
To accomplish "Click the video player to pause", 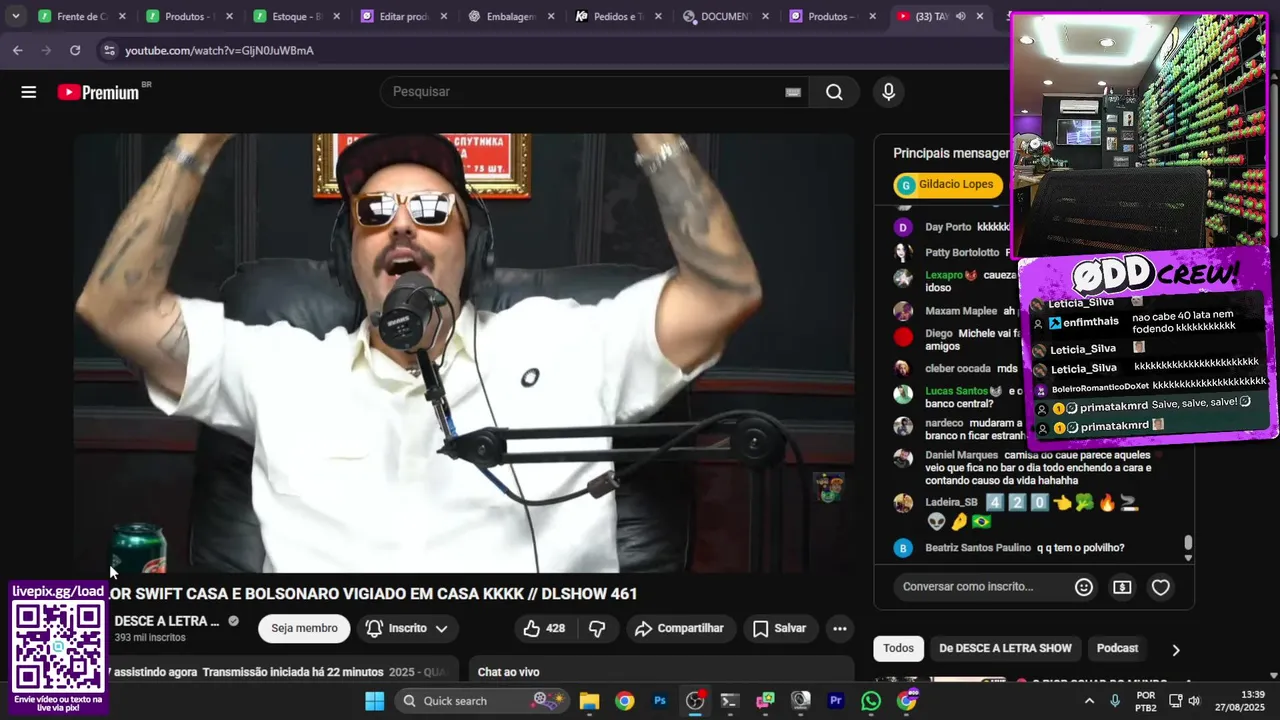I will tap(463, 352).
